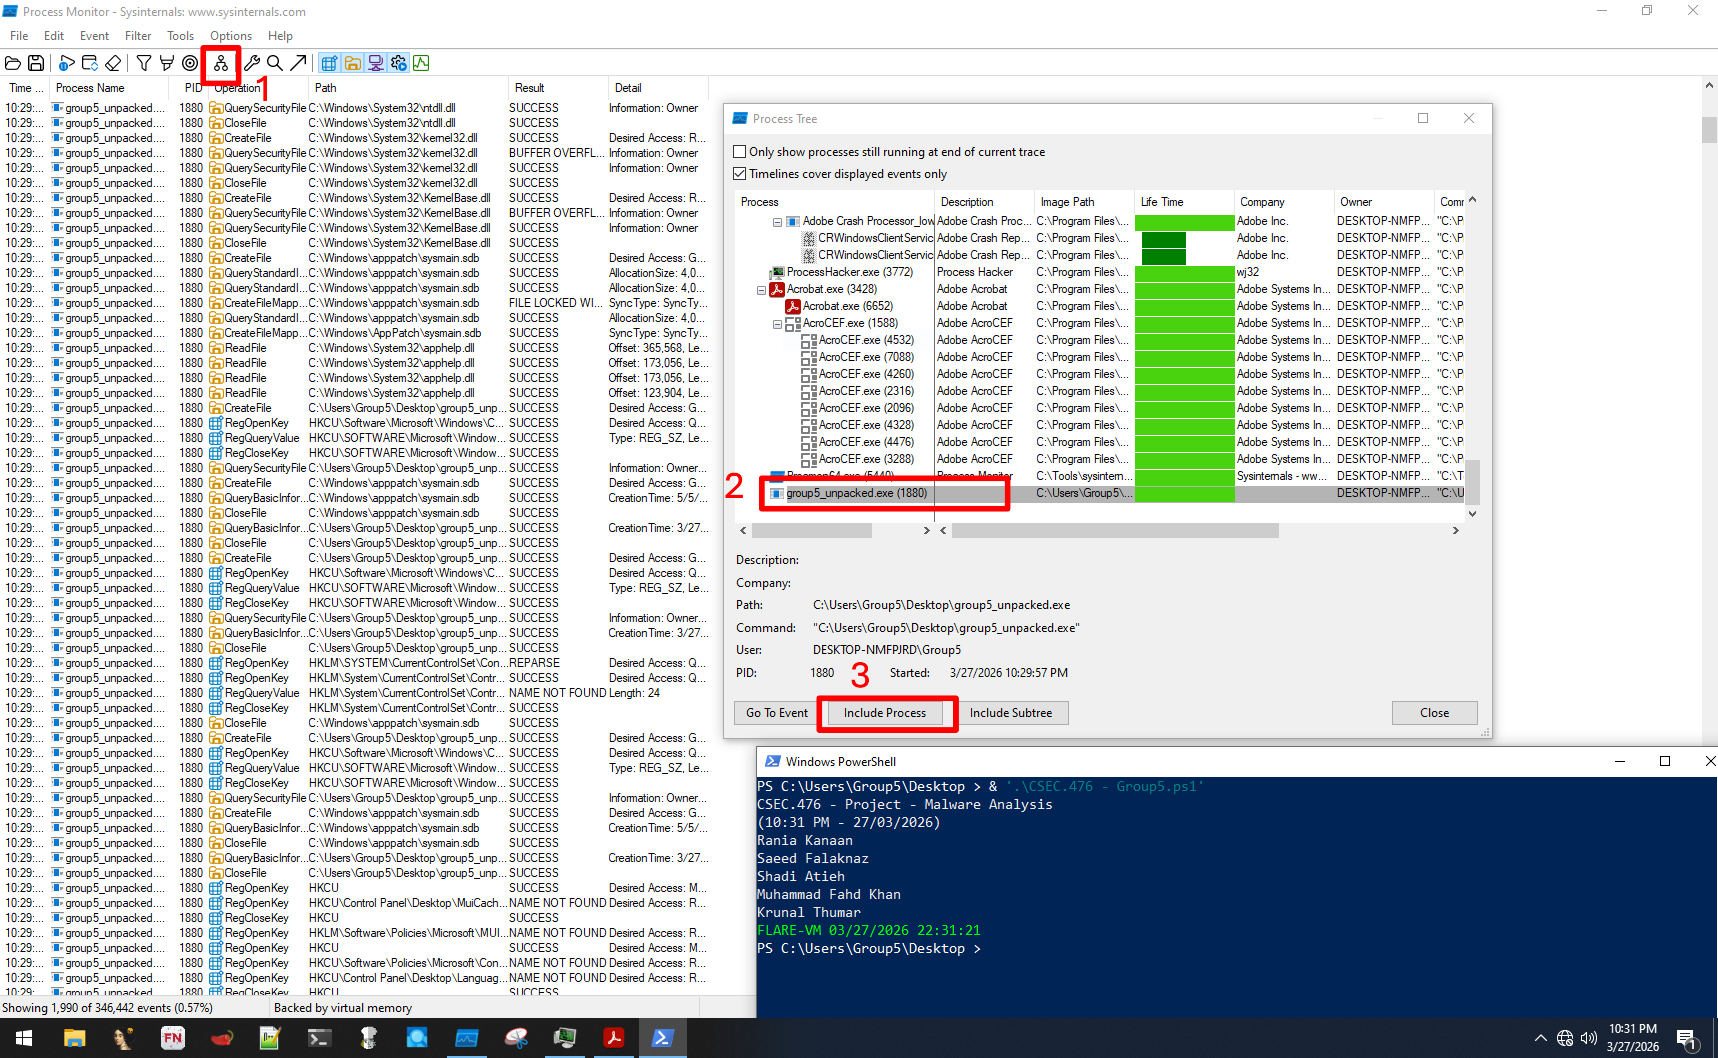Open the Filter dialog with funnel icon

(x=144, y=62)
